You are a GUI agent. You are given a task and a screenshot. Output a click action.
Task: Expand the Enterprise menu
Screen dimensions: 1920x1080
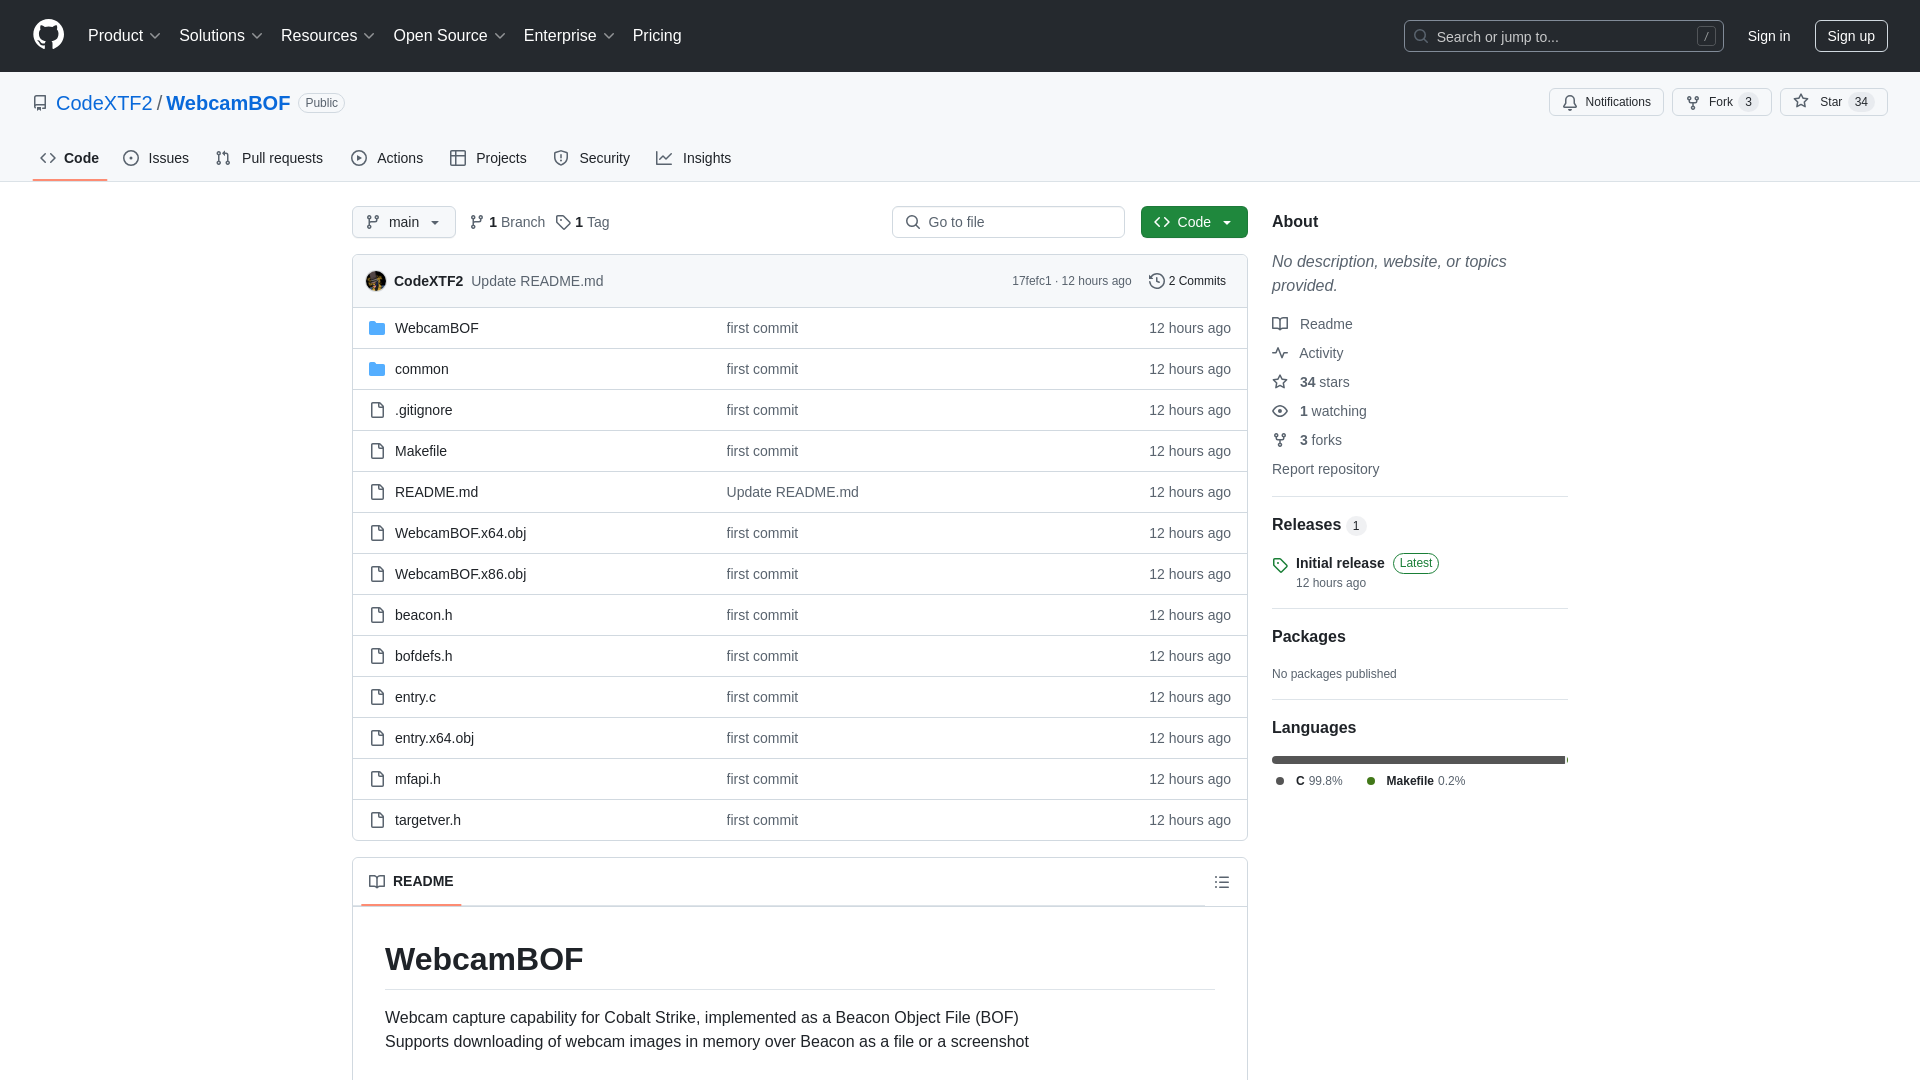[x=569, y=36]
